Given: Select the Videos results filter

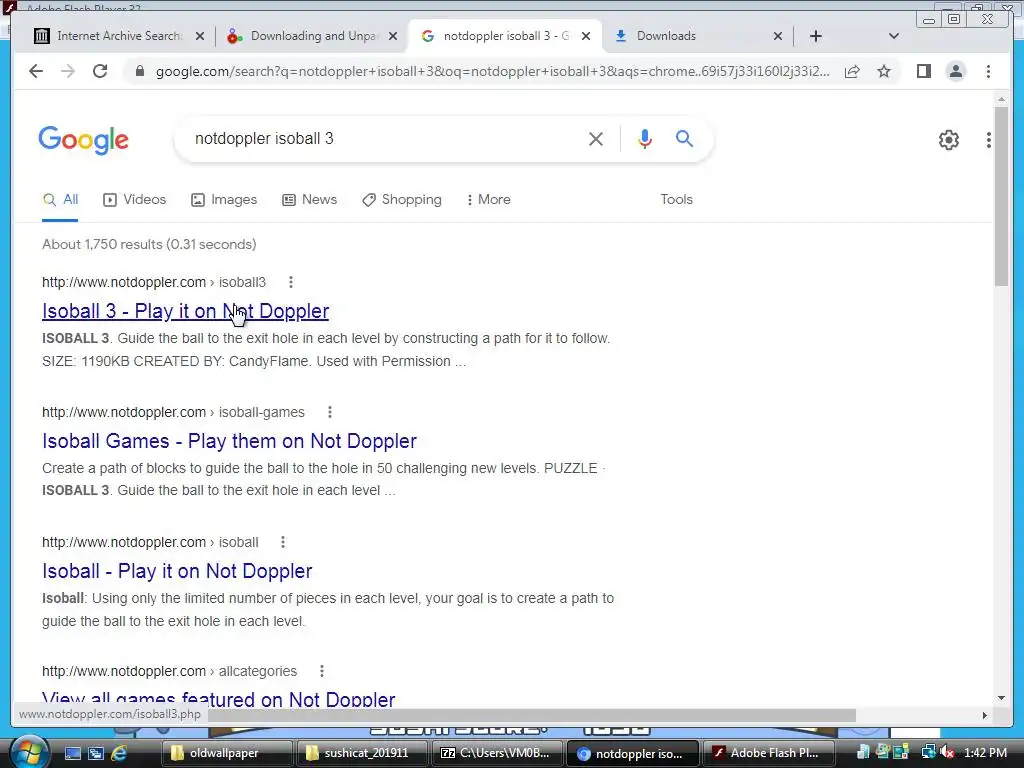Looking at the screenshot, I should [135, 200].
